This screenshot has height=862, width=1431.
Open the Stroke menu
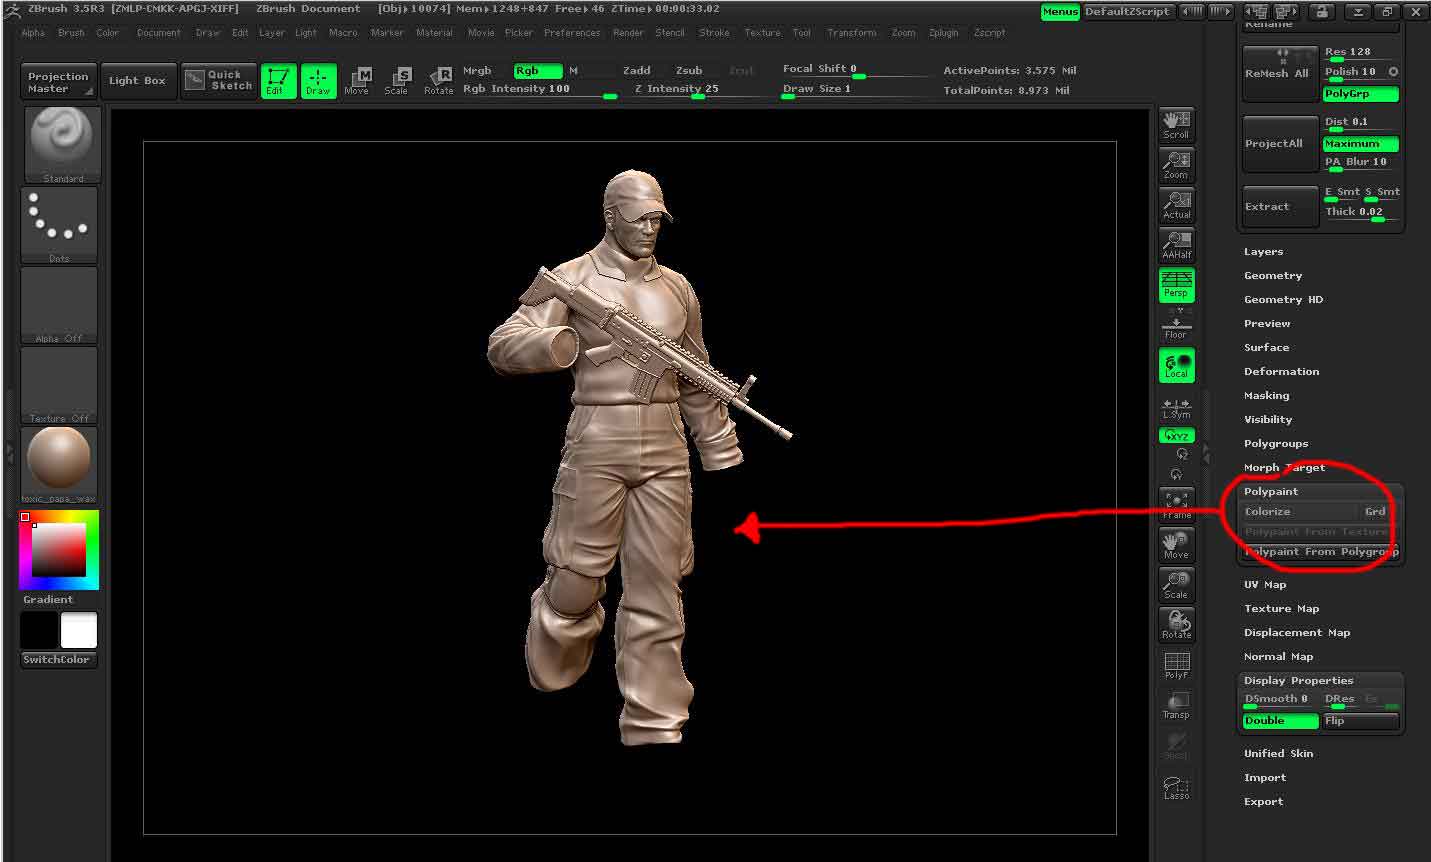[x=714, y=33]
